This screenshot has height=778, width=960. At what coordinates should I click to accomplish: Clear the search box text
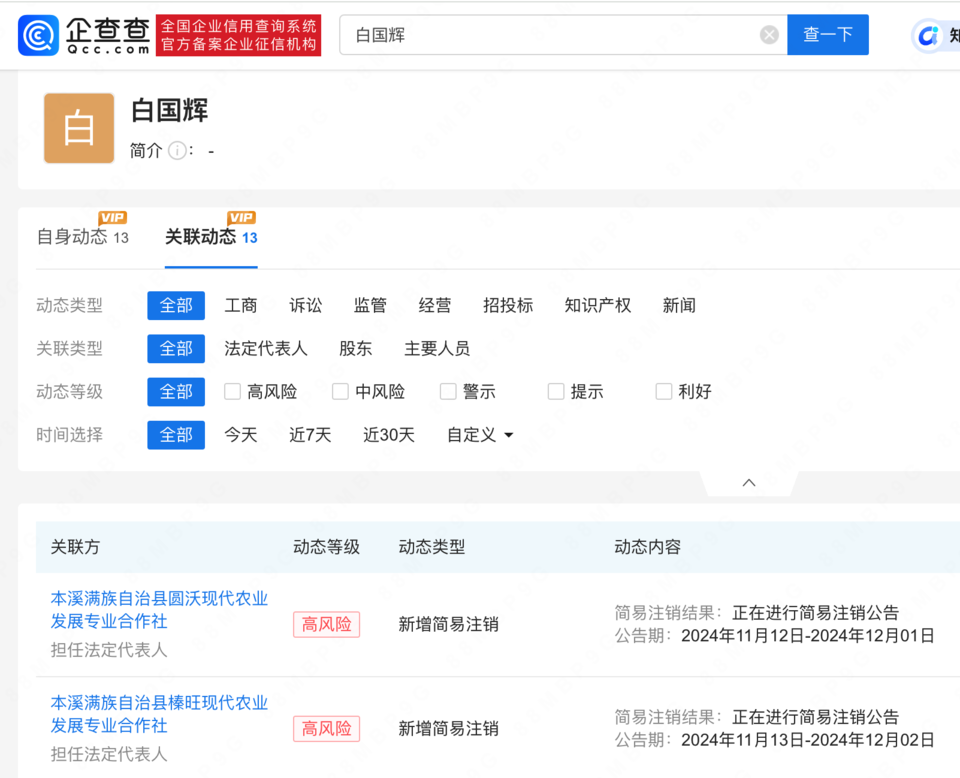click(x=769, y=35)
